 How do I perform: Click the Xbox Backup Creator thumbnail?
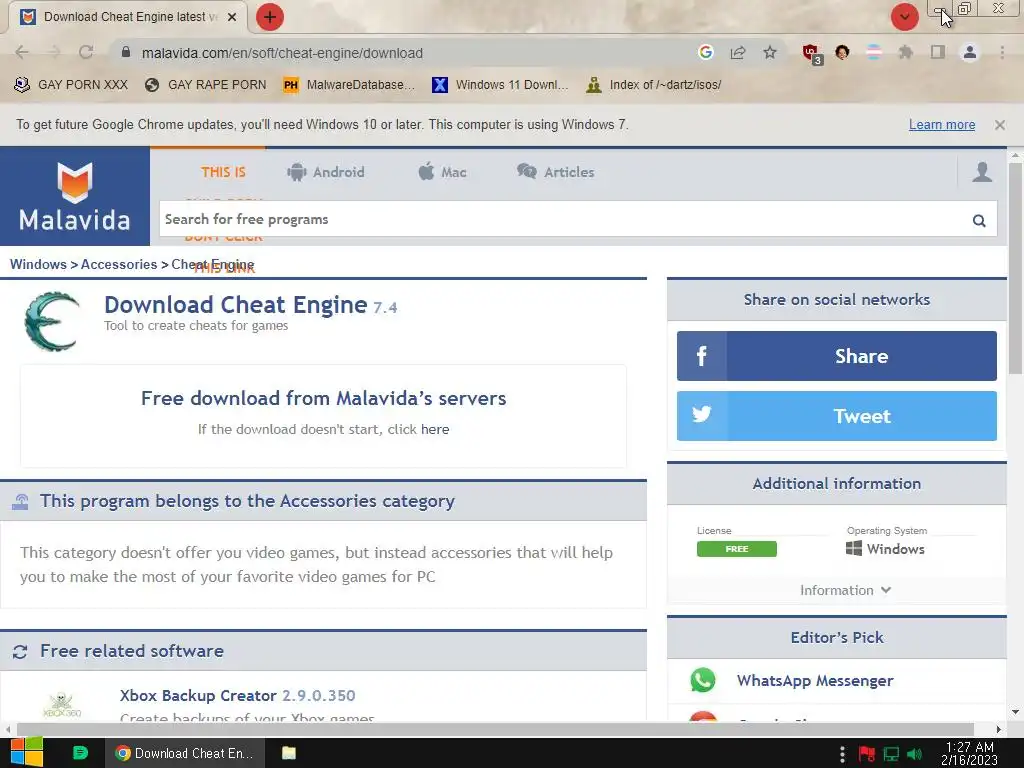(62, 704)
